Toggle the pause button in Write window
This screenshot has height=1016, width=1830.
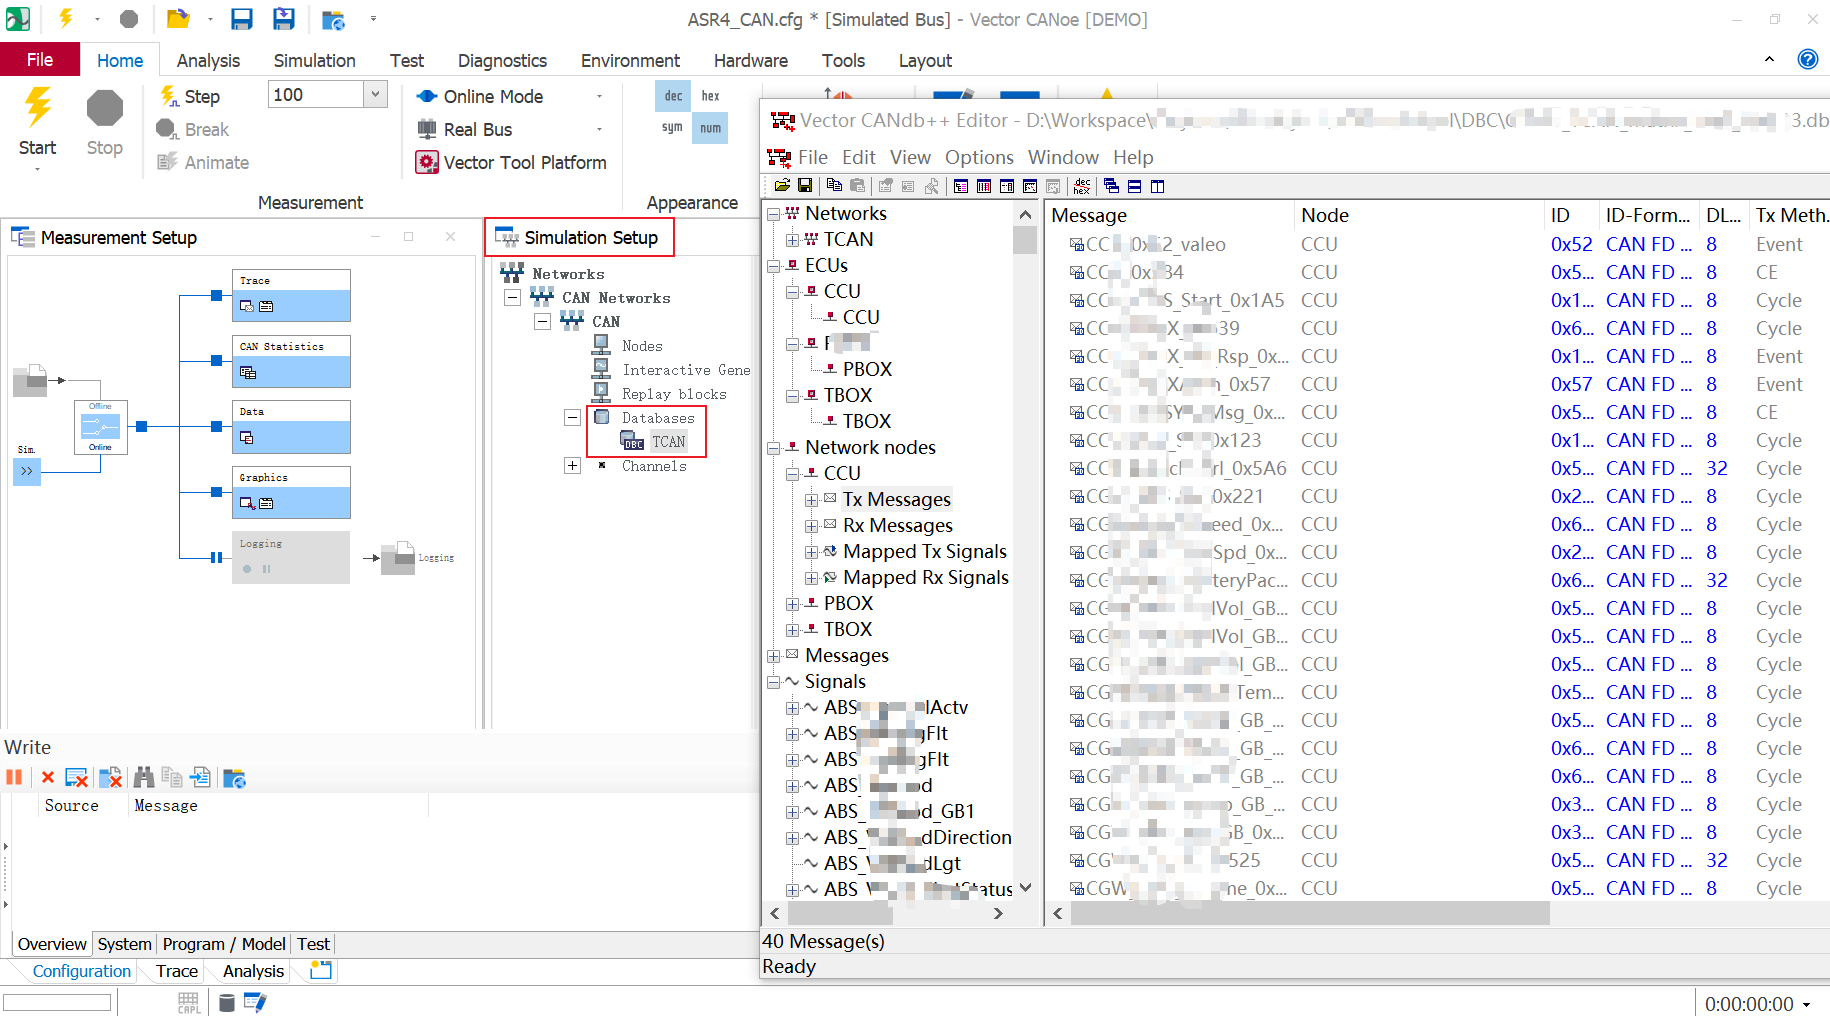pos(14,777)
